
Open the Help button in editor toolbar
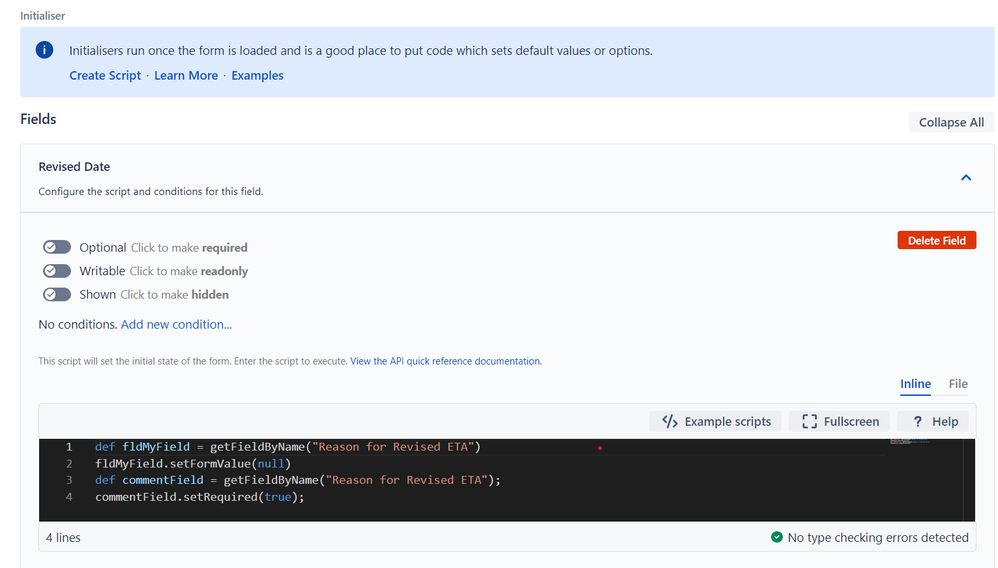[x=933, y=422]
